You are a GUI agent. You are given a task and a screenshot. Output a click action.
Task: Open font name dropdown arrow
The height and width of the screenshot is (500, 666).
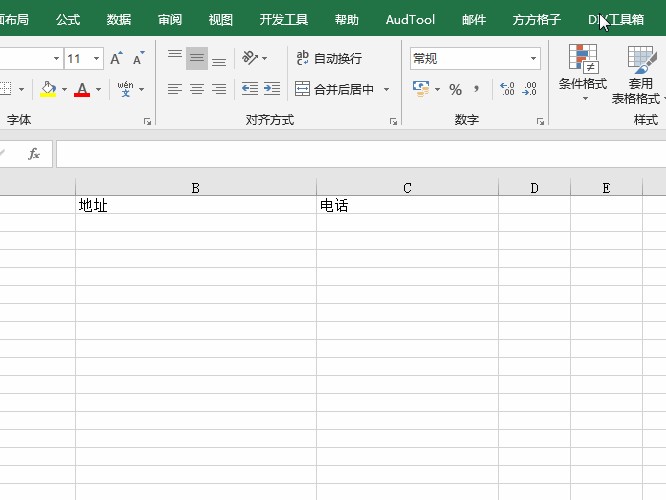tap(56, 58)
